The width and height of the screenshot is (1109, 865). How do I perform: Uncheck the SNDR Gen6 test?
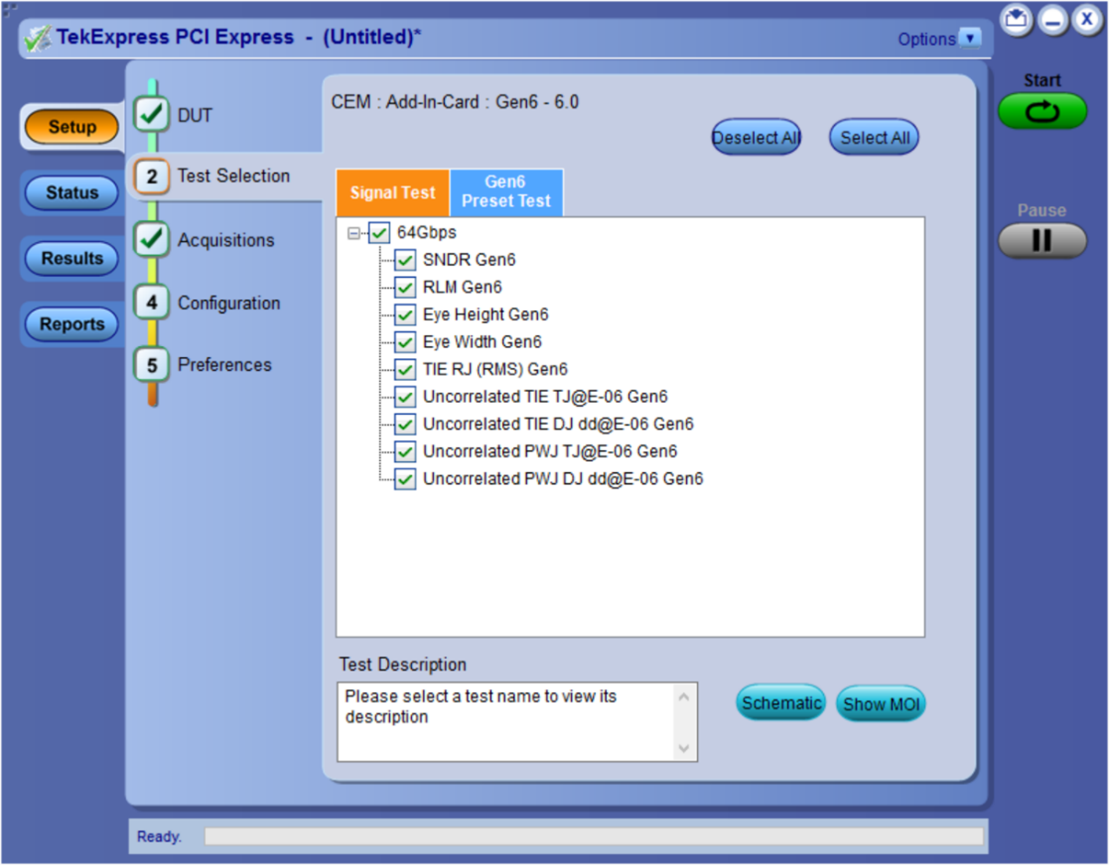(x=405, y=260)
